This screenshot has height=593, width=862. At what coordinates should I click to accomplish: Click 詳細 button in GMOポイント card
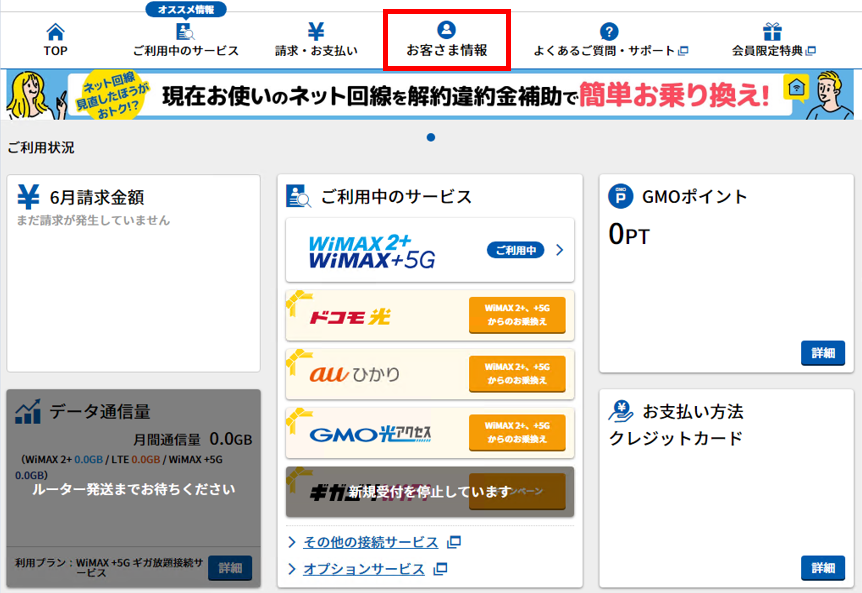click(x=823, y=353)
